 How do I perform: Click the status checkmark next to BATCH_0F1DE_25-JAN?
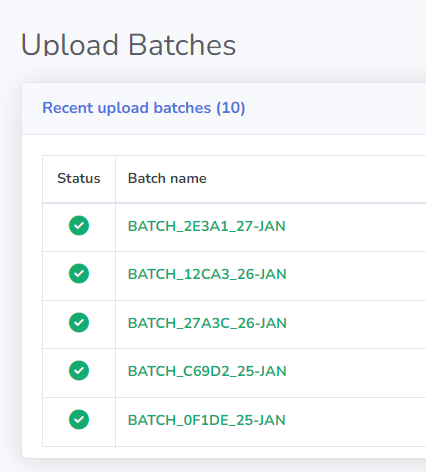79,420
